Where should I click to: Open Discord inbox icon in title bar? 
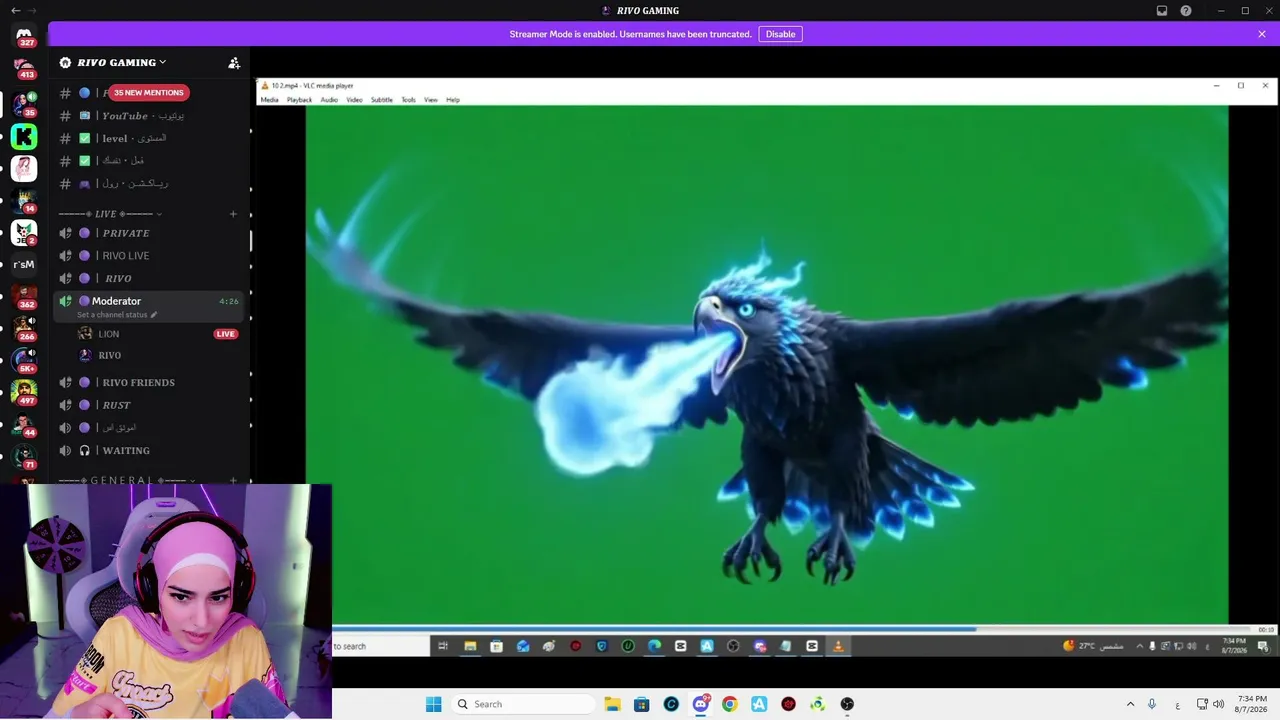click(1162, 11)
